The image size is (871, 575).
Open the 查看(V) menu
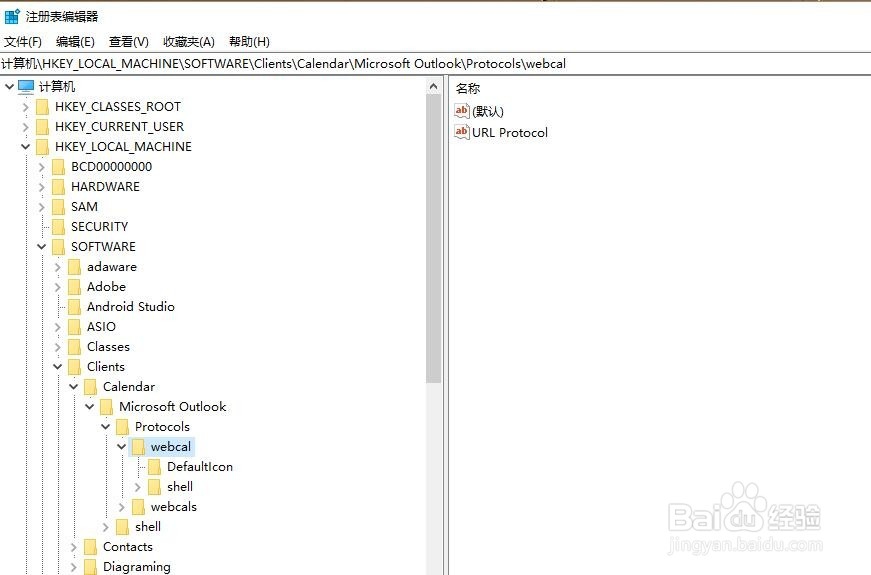[129, 42]
